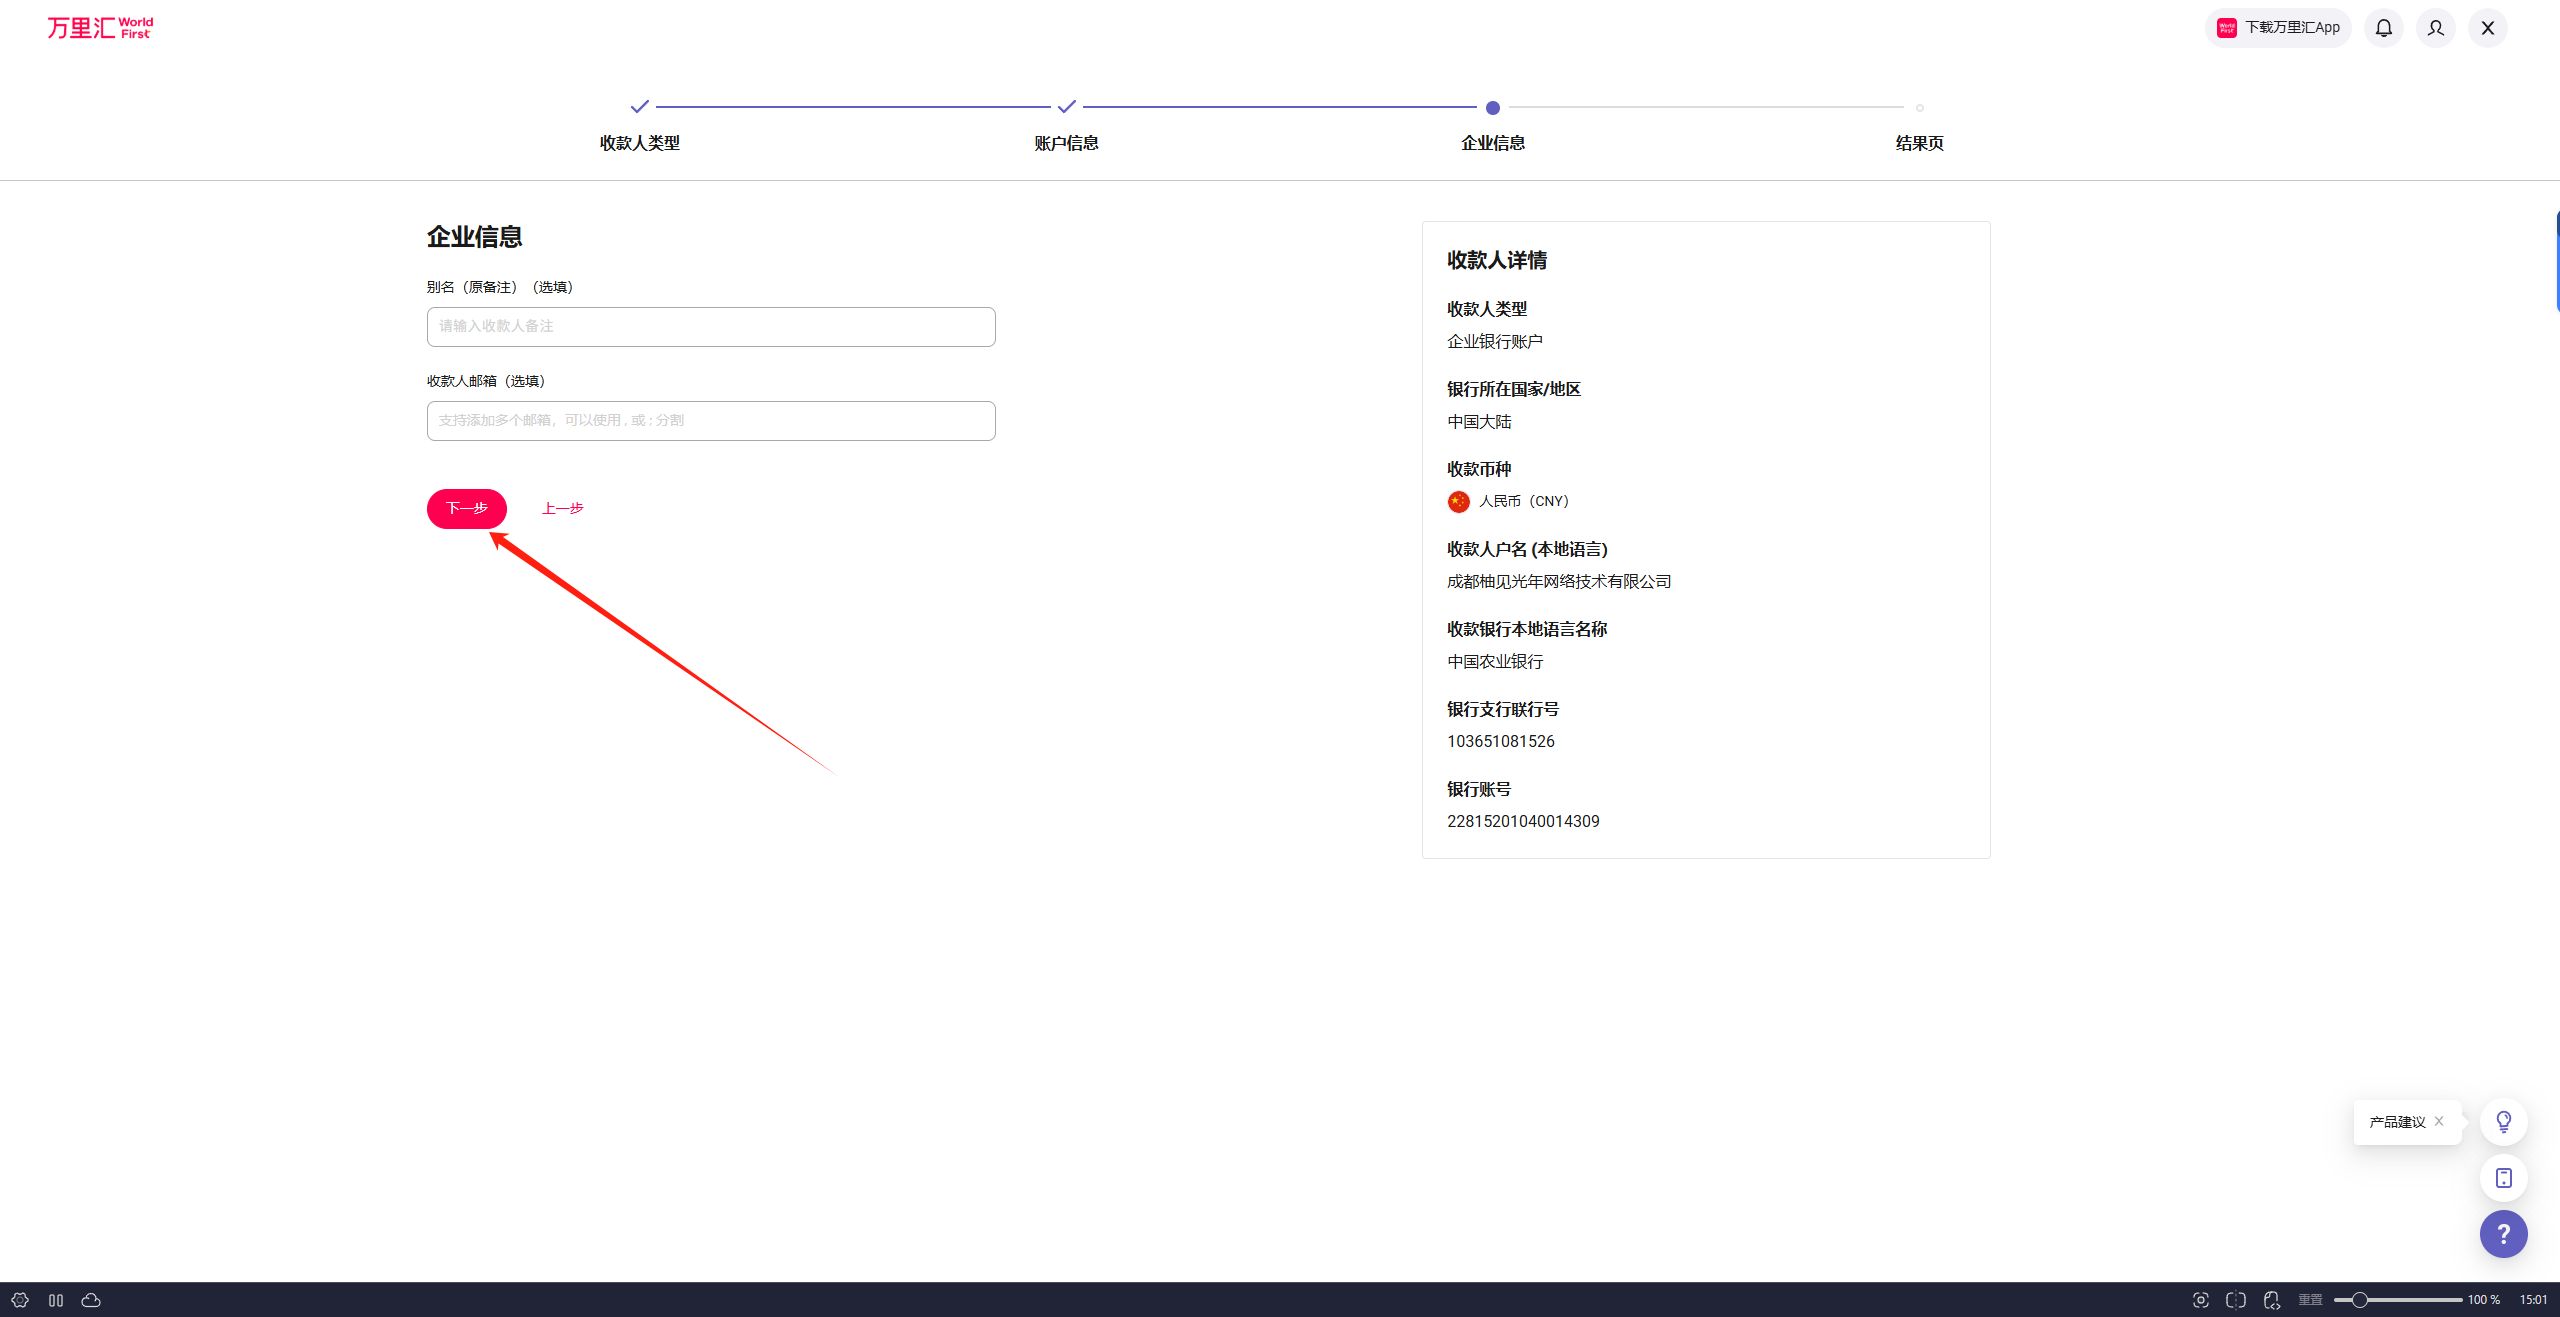Focus the 别名 alias remark input field
This screenshot has height=1317, width=2560.
click(x=711, y=327)
